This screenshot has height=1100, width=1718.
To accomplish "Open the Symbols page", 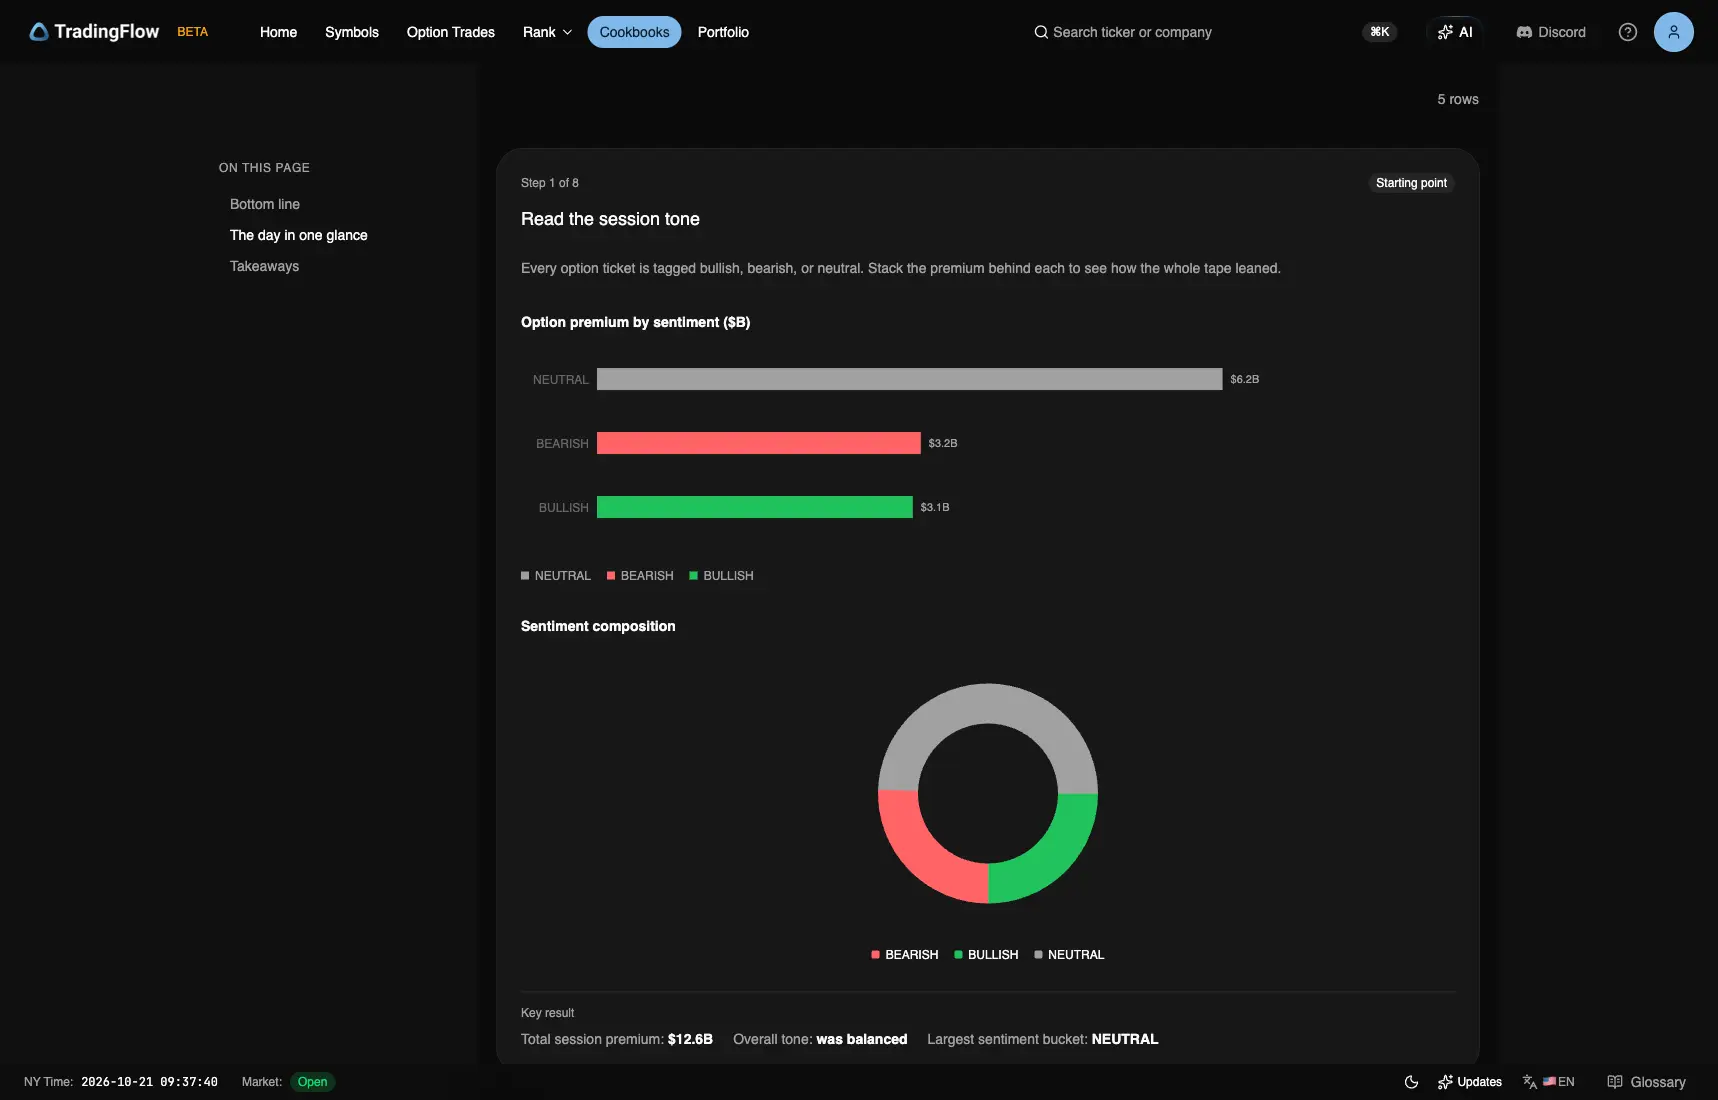I will (352, 32).
